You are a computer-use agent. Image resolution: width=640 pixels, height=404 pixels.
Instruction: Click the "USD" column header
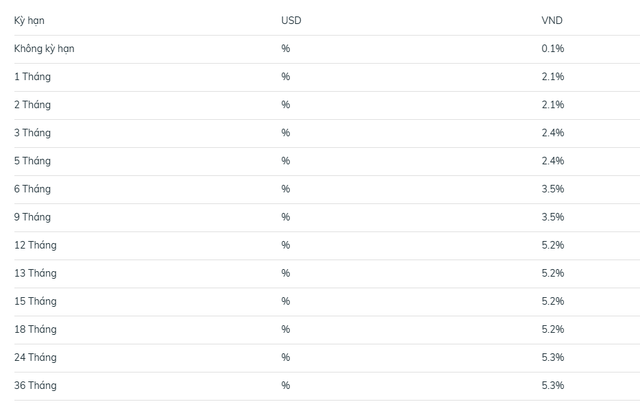(292, 20)
